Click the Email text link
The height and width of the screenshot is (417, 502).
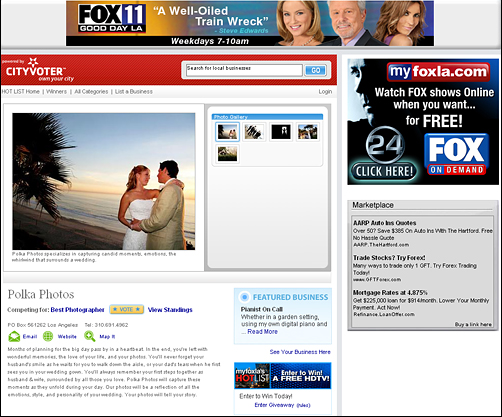[30, 337]
